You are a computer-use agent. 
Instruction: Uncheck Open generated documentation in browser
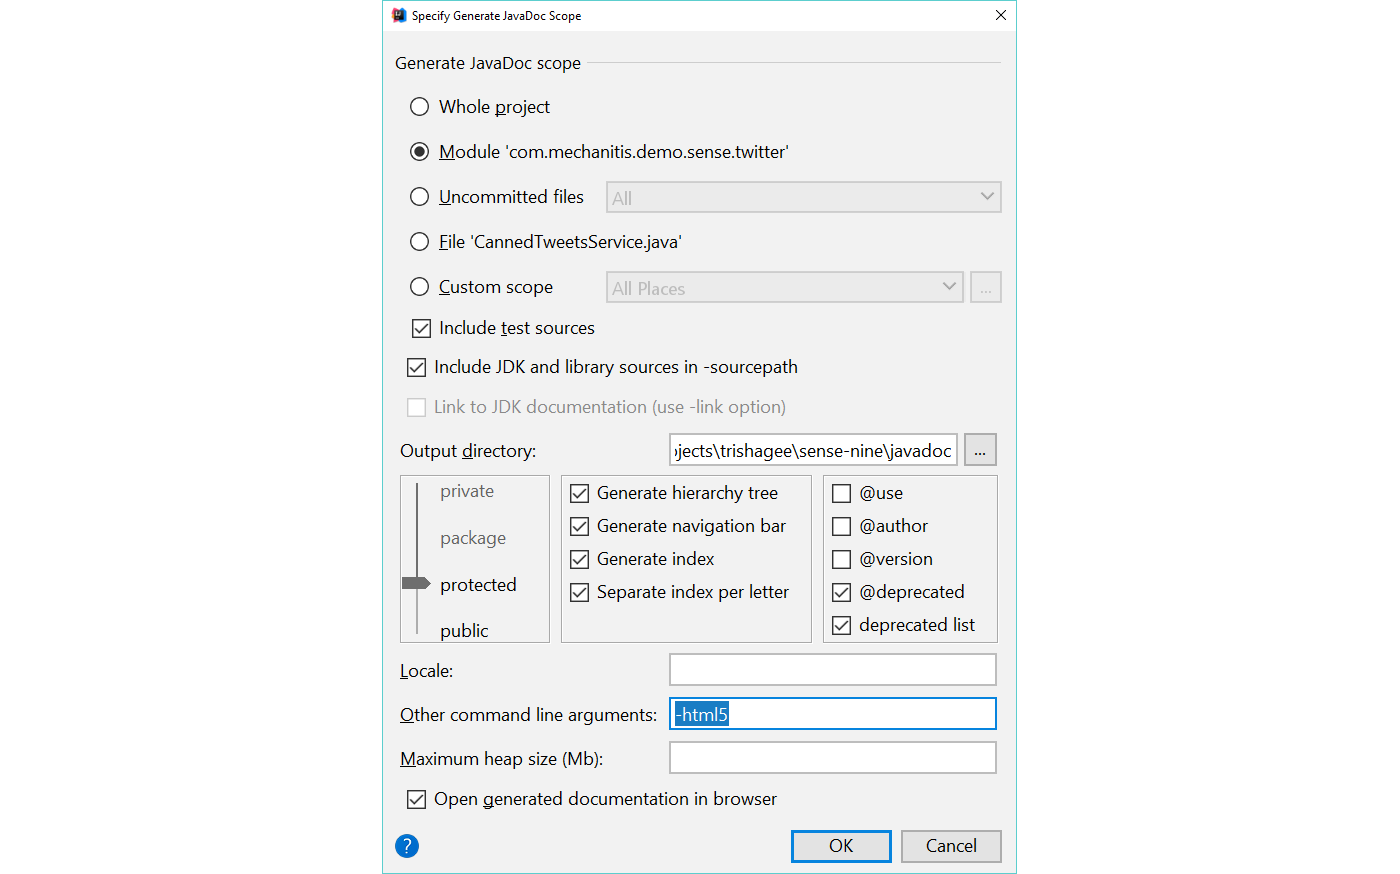pyautogui.click(x=417, y=799)
